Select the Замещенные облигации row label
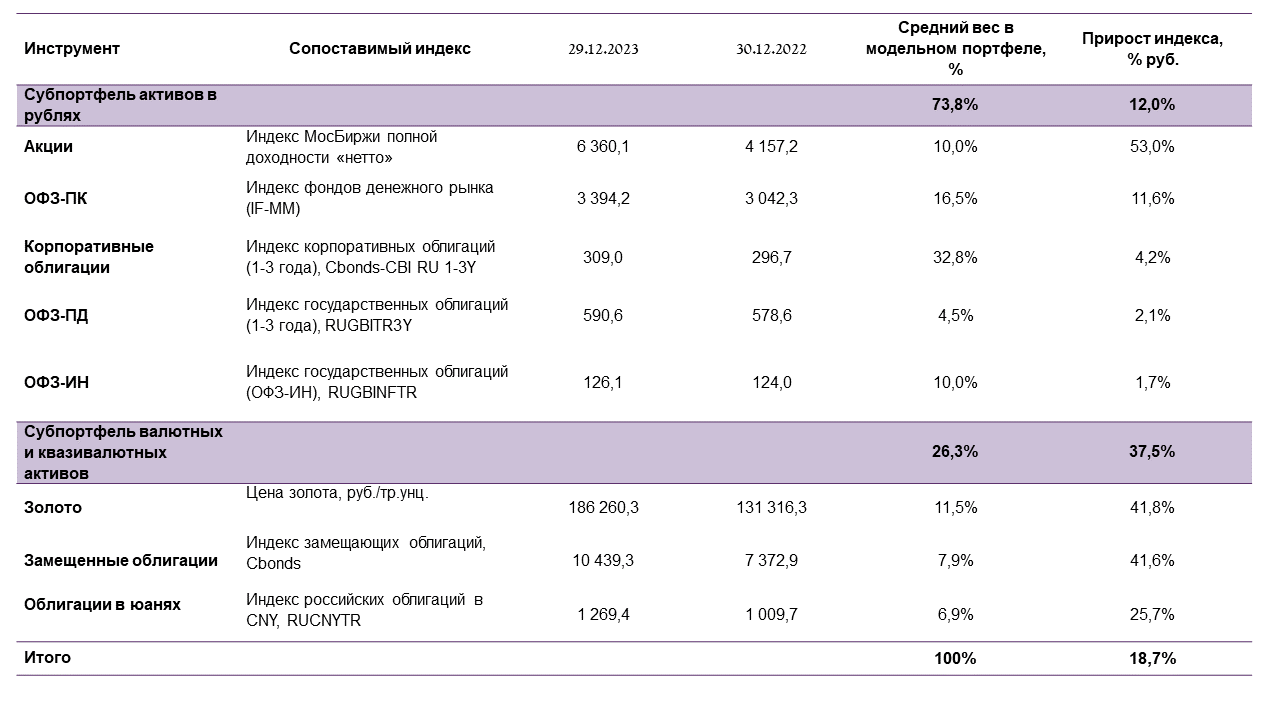This screenshot has height=720, width=1280. click(x=121, y=560)
